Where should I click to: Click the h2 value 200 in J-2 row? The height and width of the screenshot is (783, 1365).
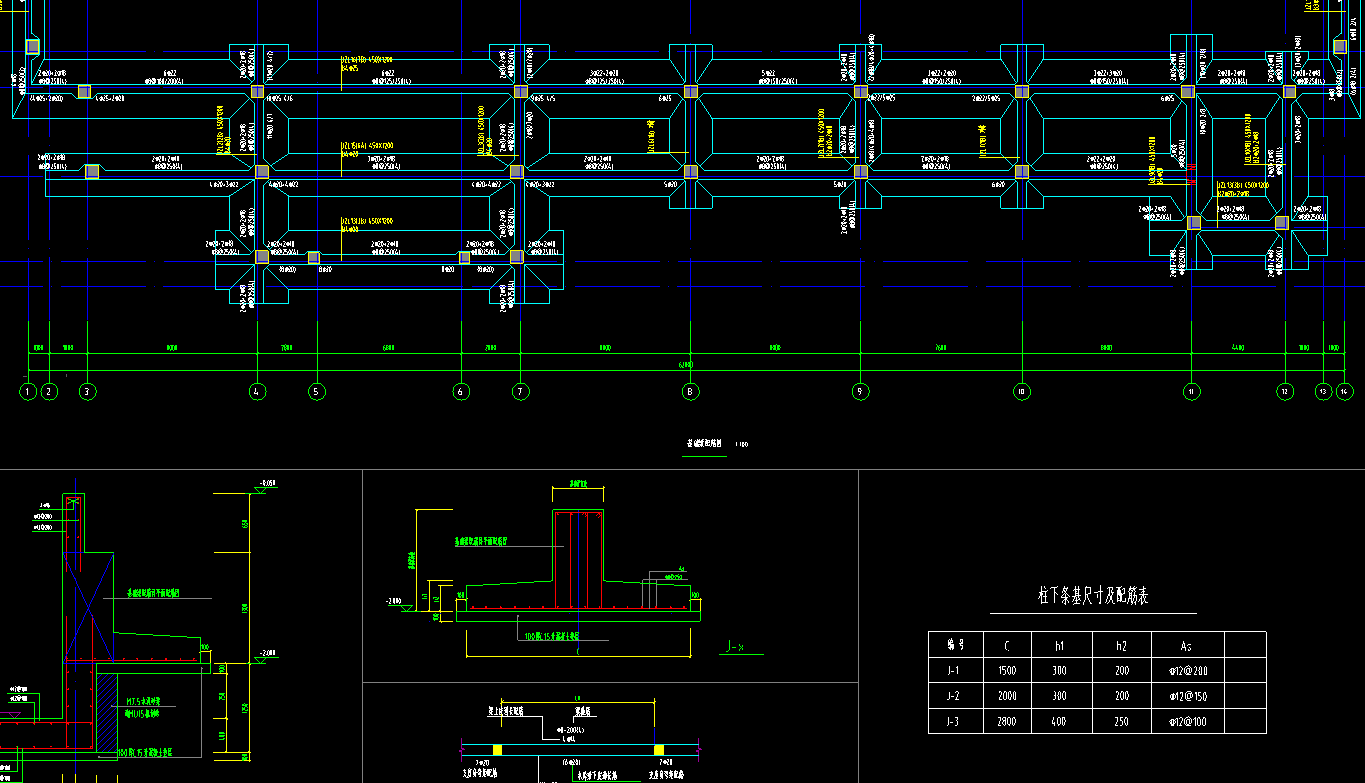pyautogui.click(x=1123, y=696)
